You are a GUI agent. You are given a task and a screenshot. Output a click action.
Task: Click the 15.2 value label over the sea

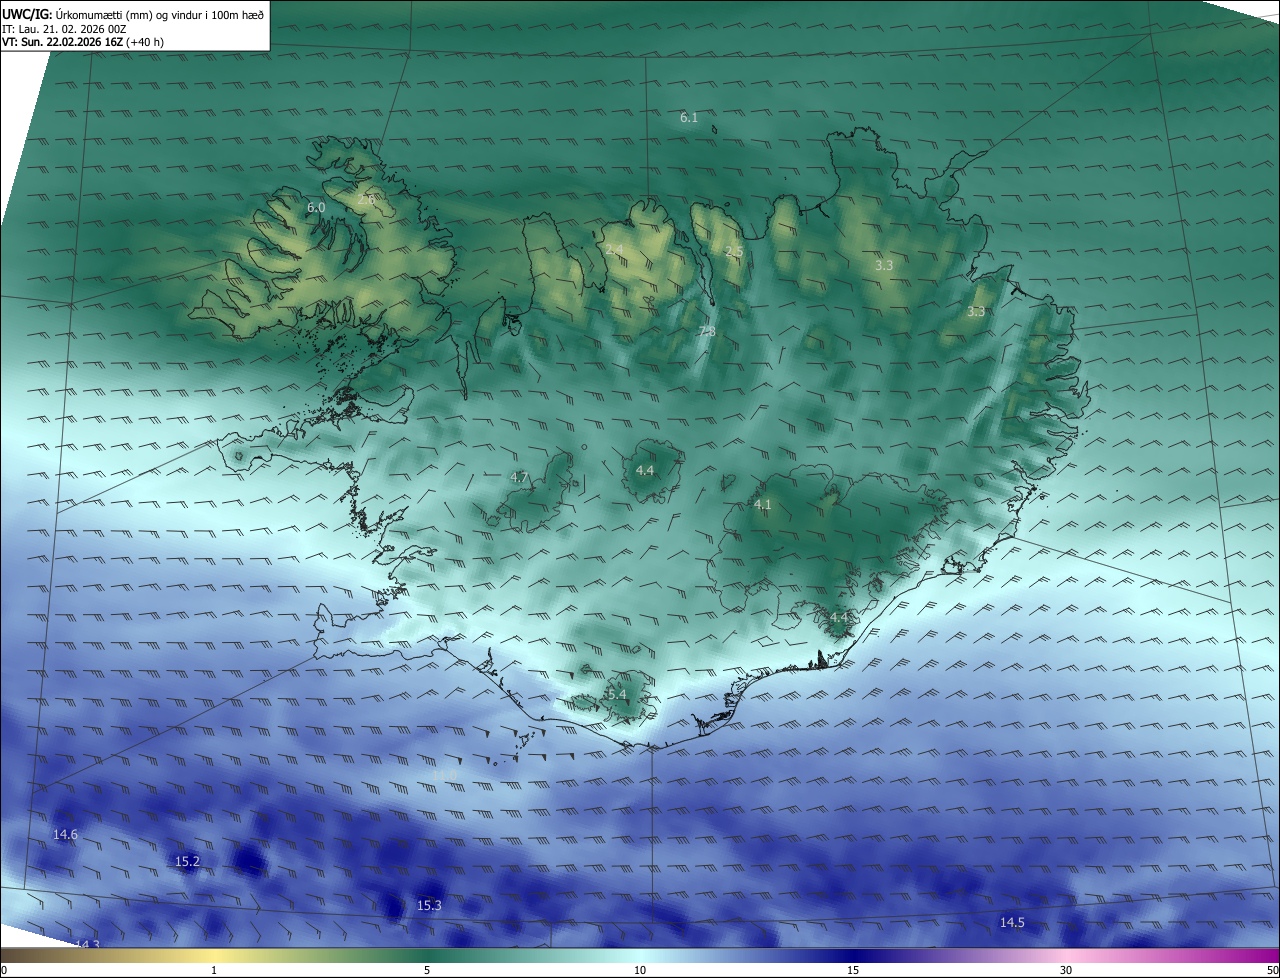point(187,862)
